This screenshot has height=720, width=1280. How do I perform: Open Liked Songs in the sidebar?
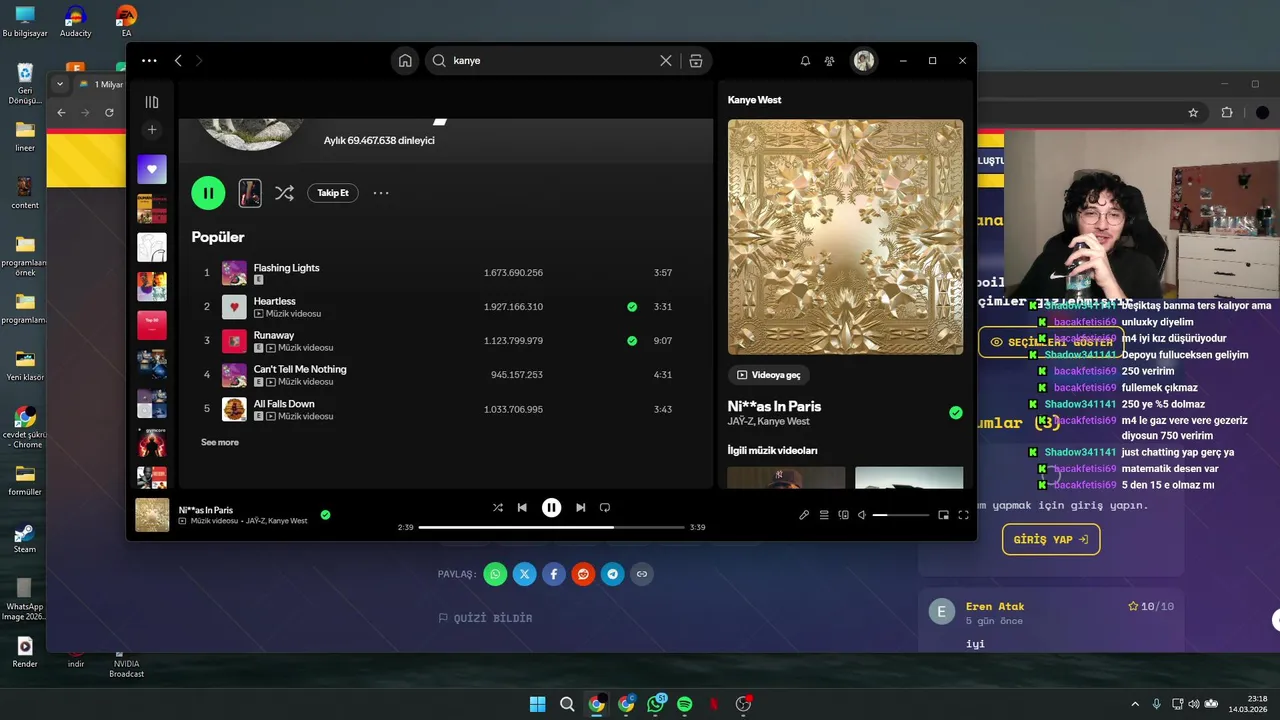click(152, 170)
